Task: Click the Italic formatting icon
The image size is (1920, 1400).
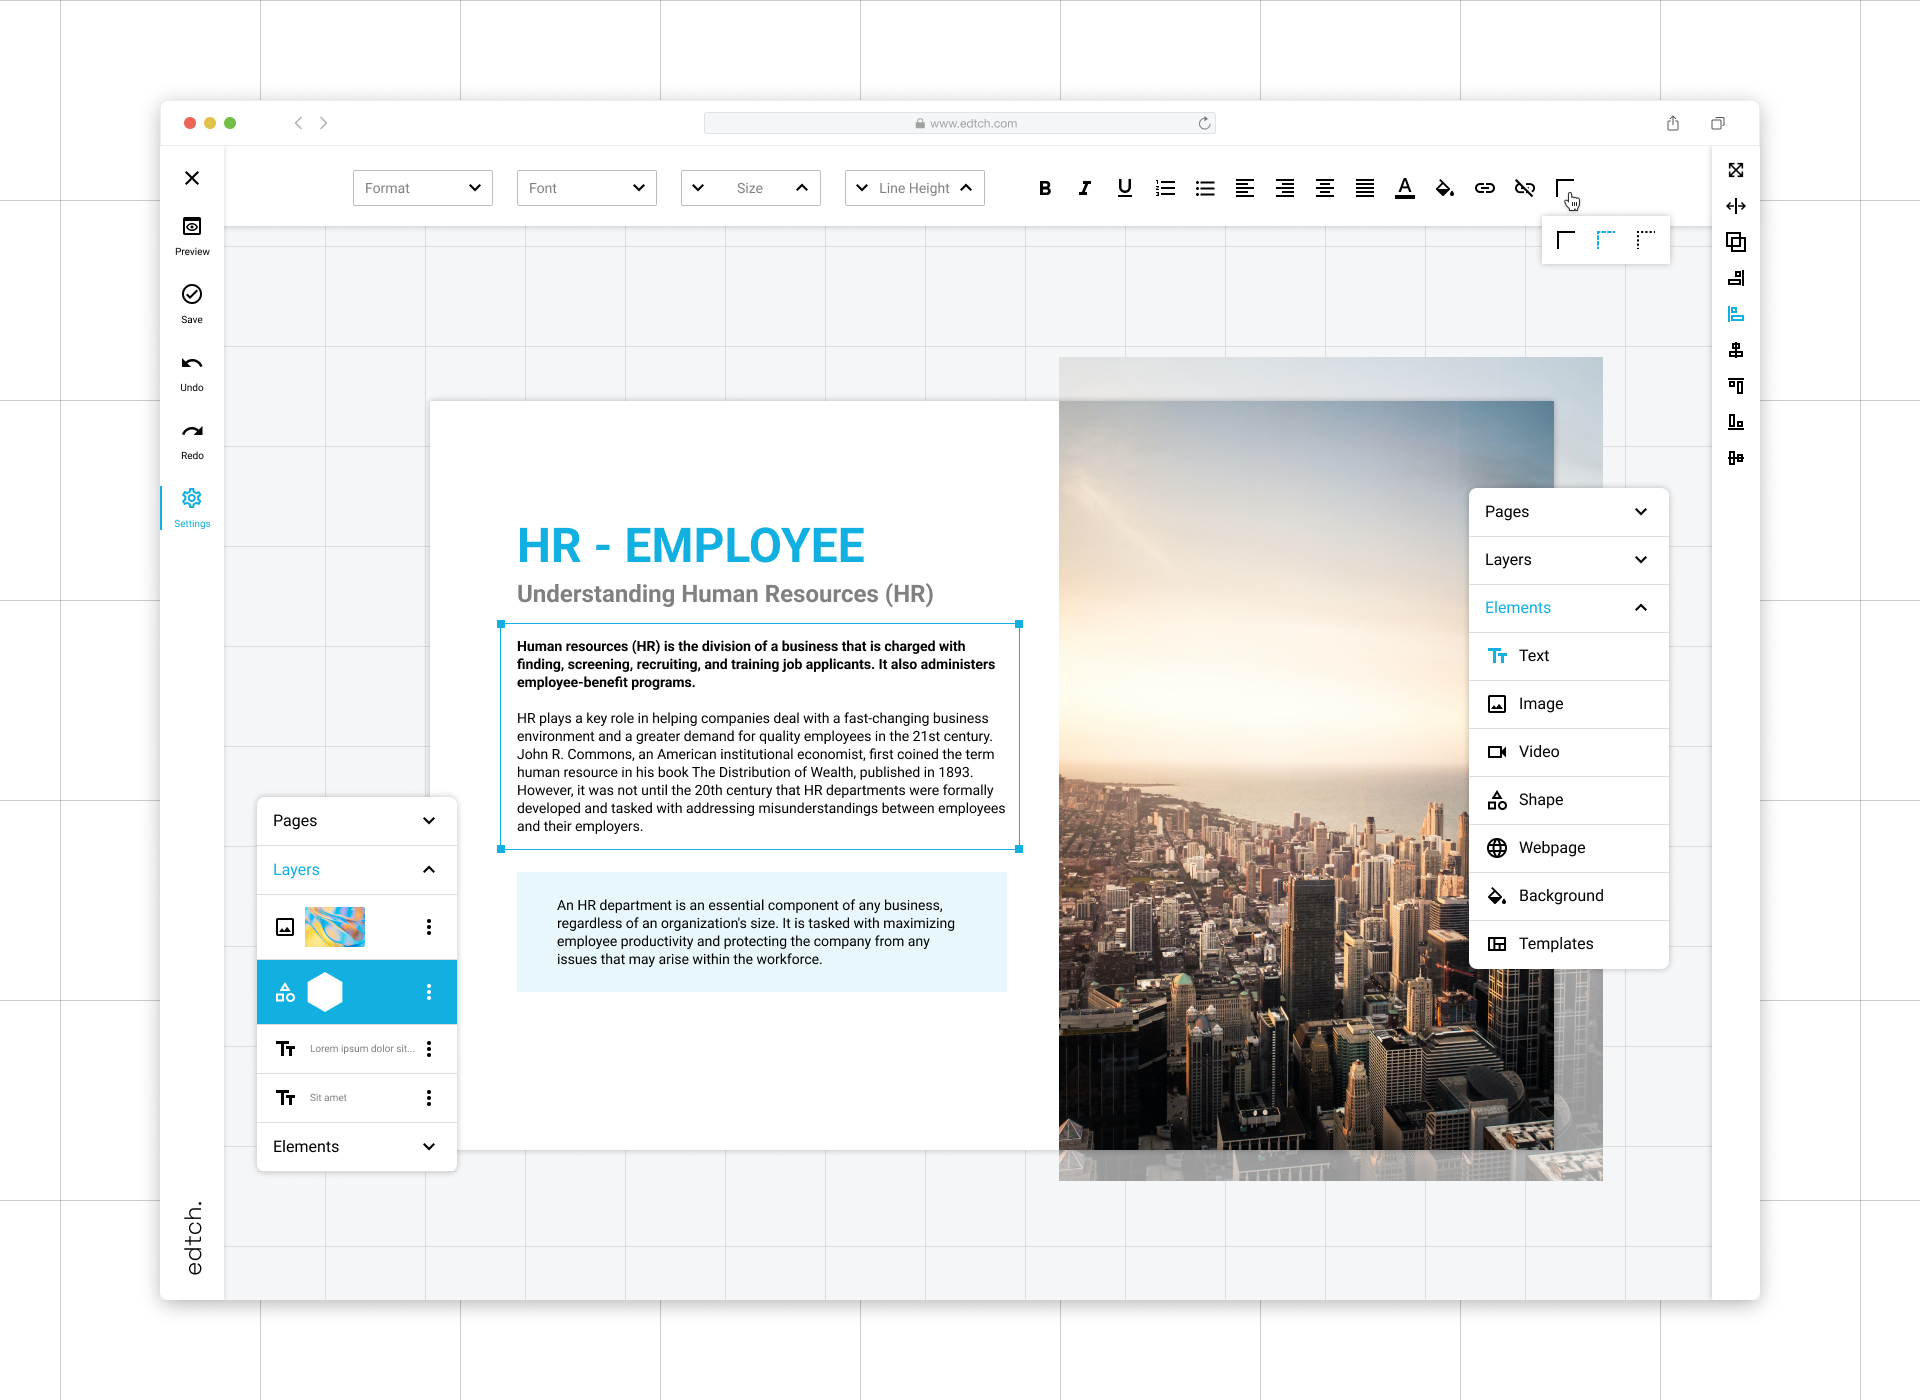Action: click(x=1085, y=188)
